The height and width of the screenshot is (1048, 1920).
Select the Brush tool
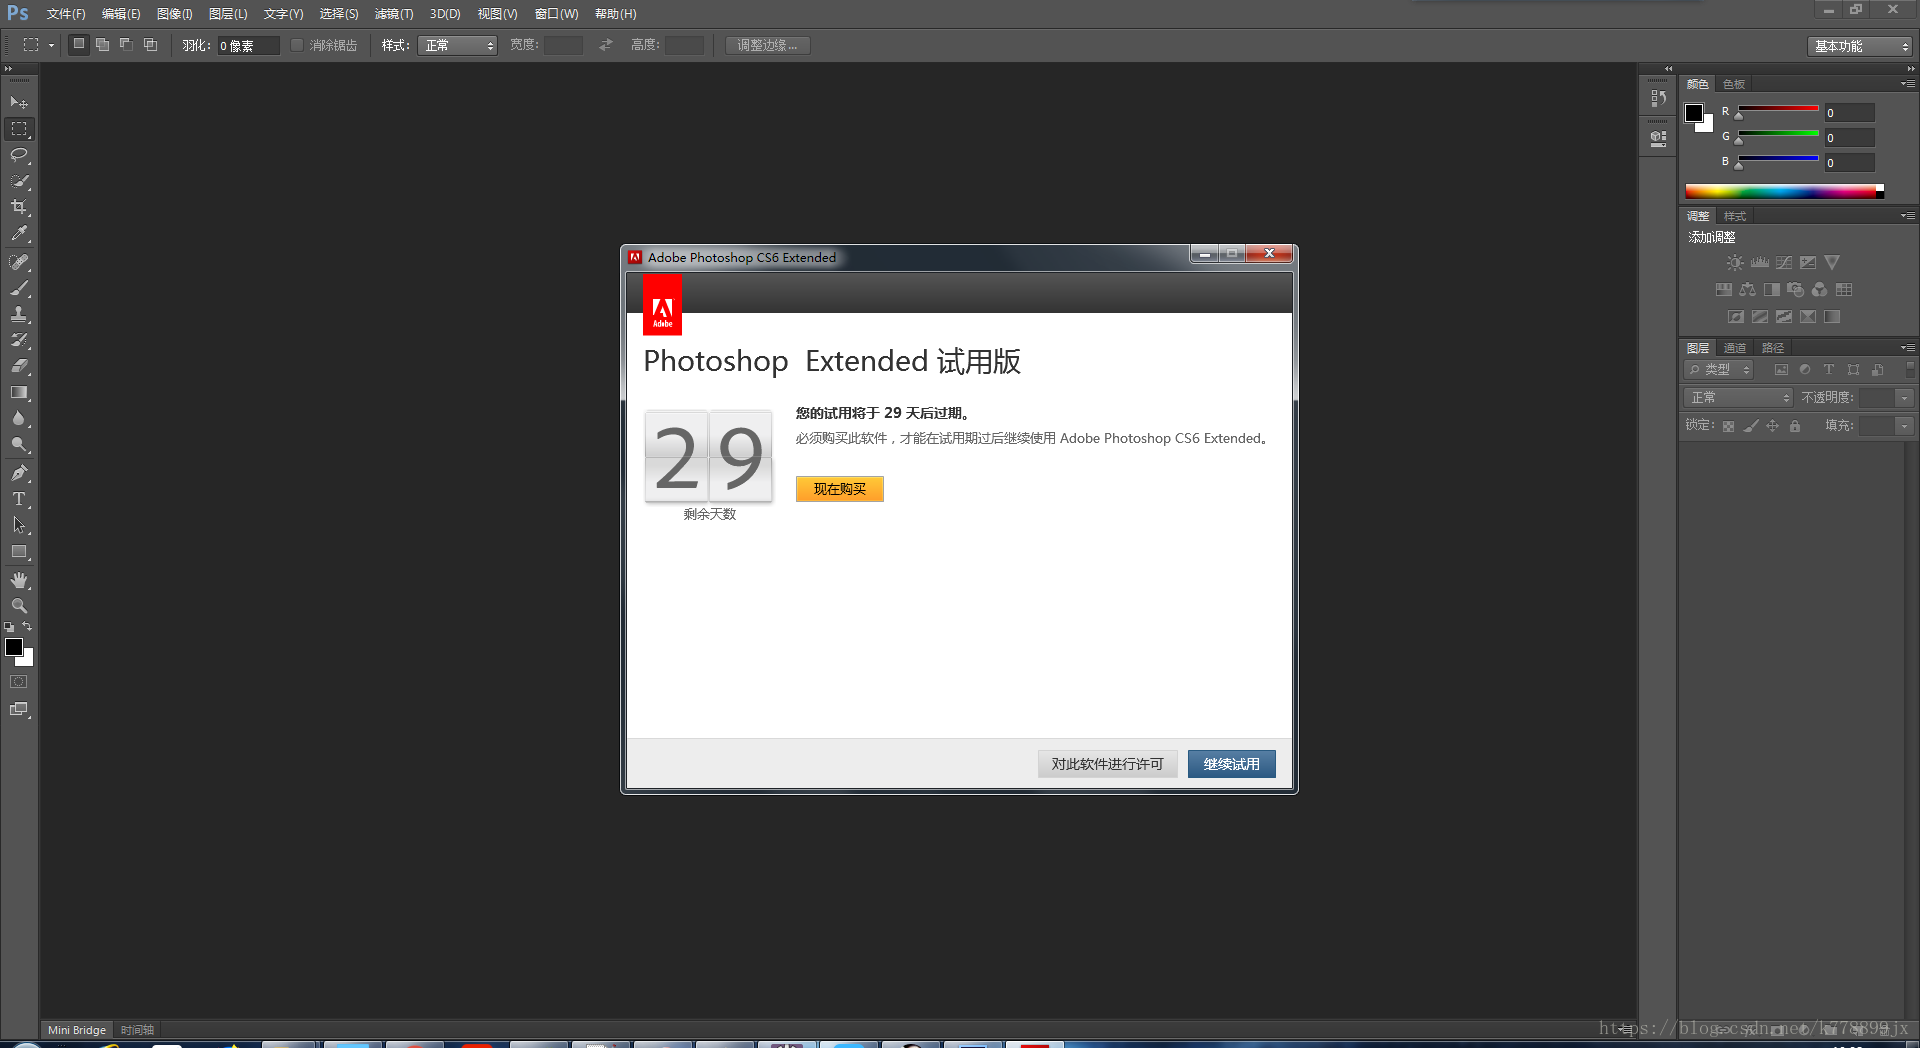click(x=19, y=288)
